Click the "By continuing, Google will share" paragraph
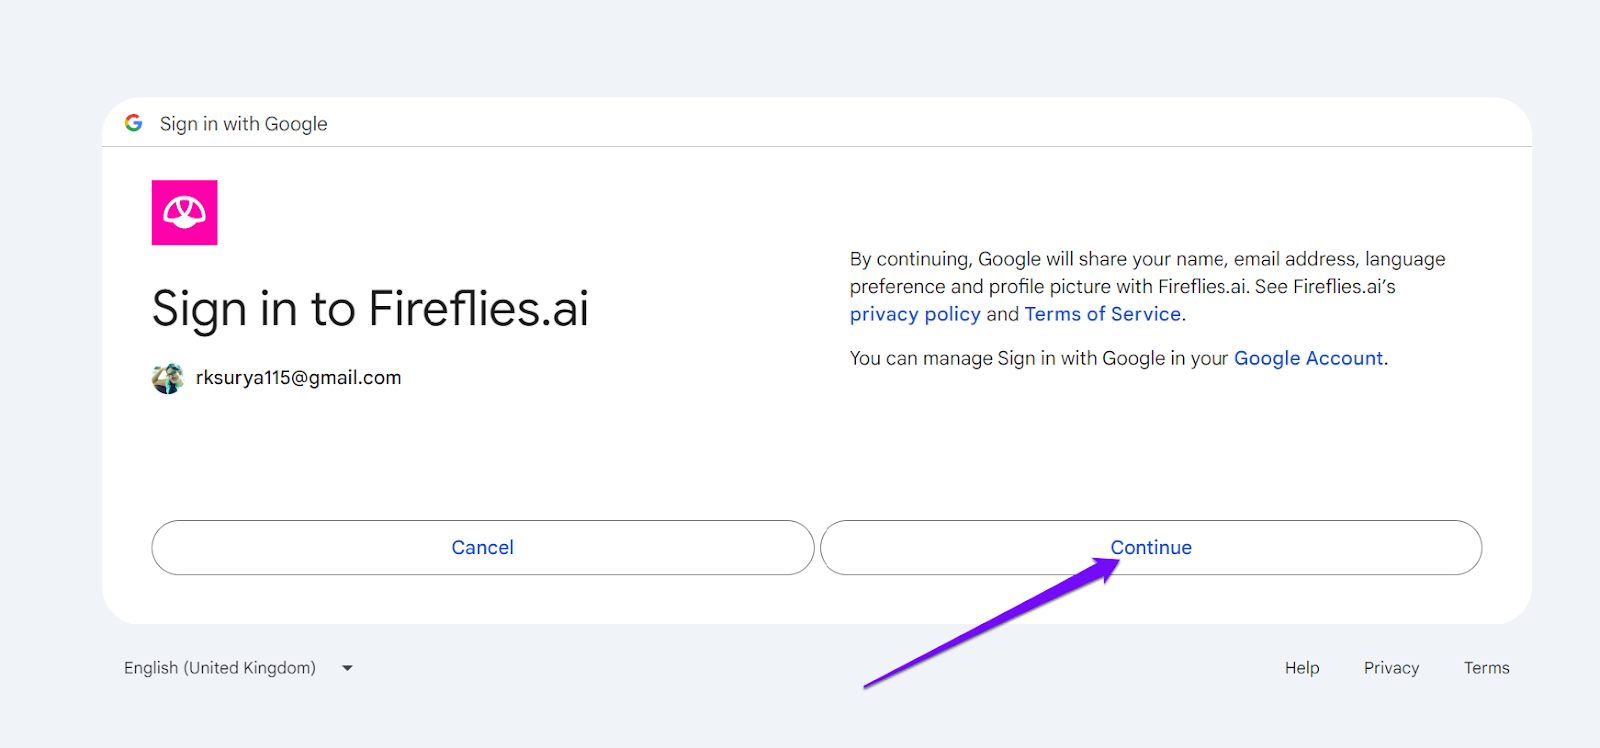The height and width of the screenshot is (748, 1600). pyautogui.click(x=1148, y=286)
